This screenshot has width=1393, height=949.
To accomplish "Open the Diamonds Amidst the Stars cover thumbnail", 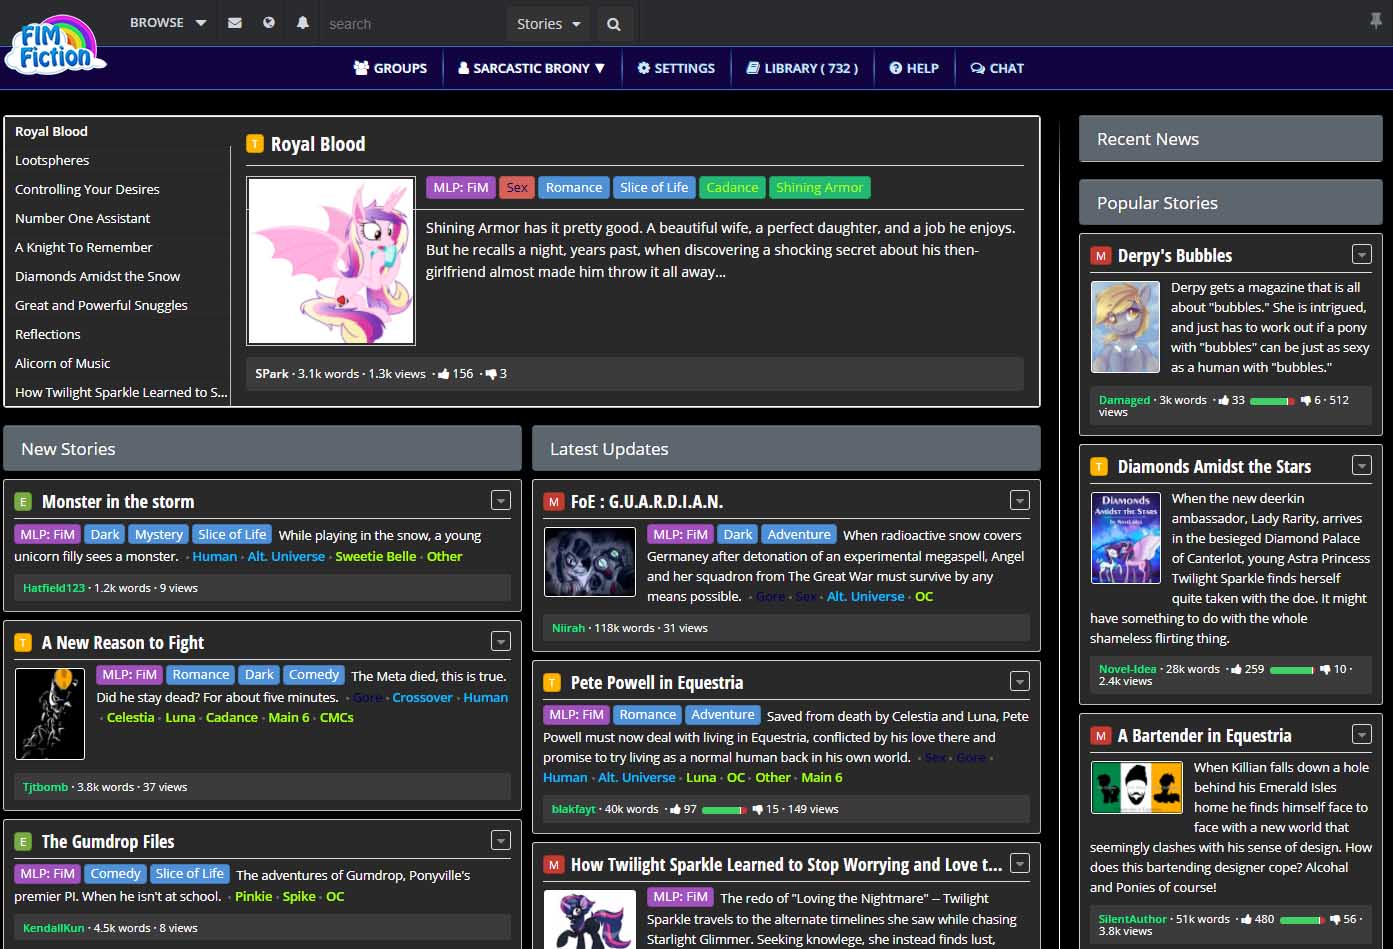I will (1126, 538).
